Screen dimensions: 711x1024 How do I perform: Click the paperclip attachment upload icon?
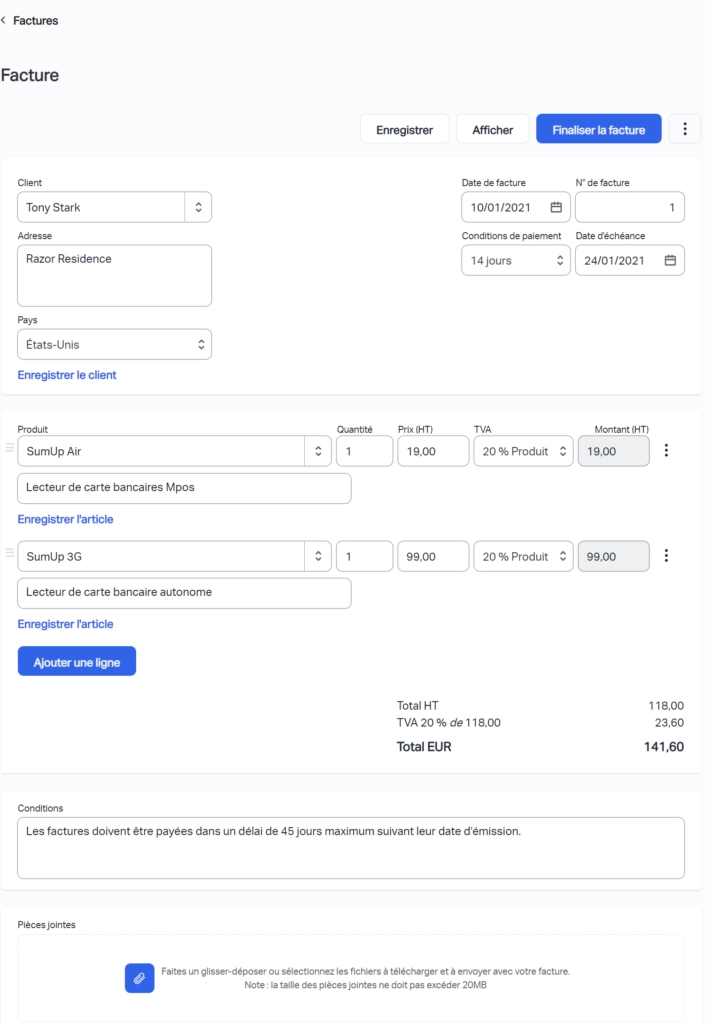[x=140, y=978]
